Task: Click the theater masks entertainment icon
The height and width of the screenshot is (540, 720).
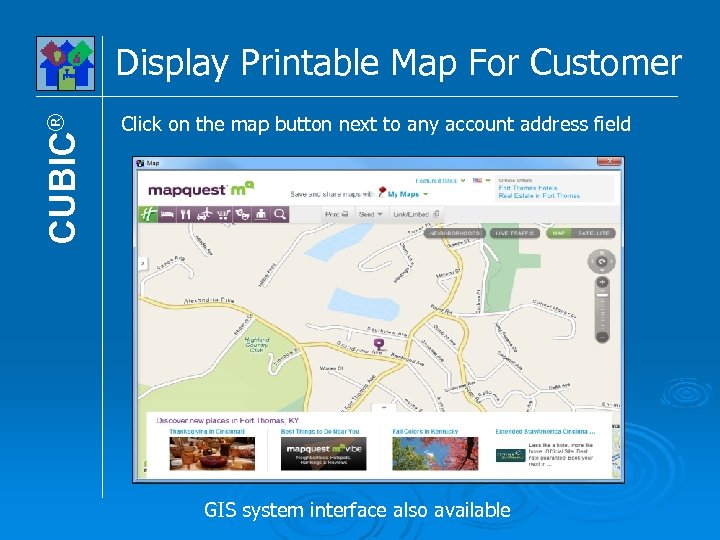Action: (x=242, y=214)
